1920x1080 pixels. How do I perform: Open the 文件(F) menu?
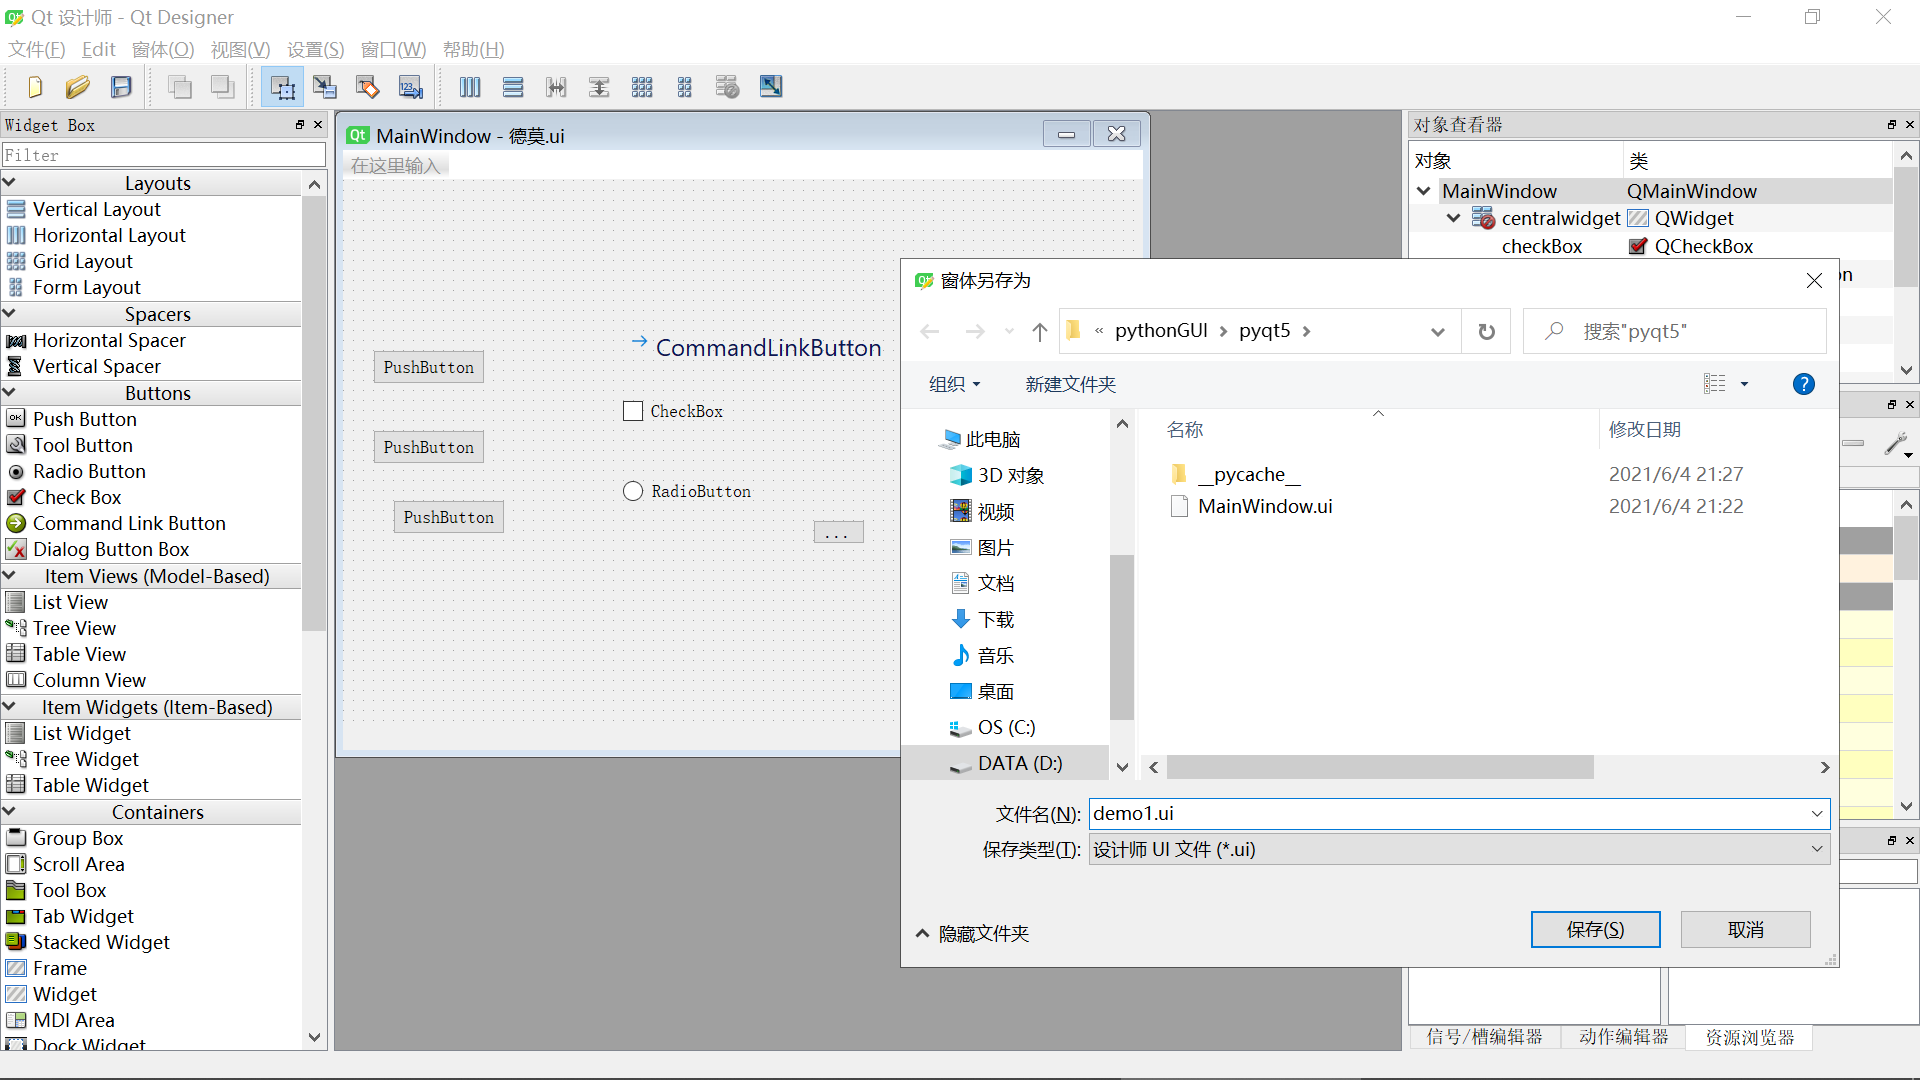(35, 49)
